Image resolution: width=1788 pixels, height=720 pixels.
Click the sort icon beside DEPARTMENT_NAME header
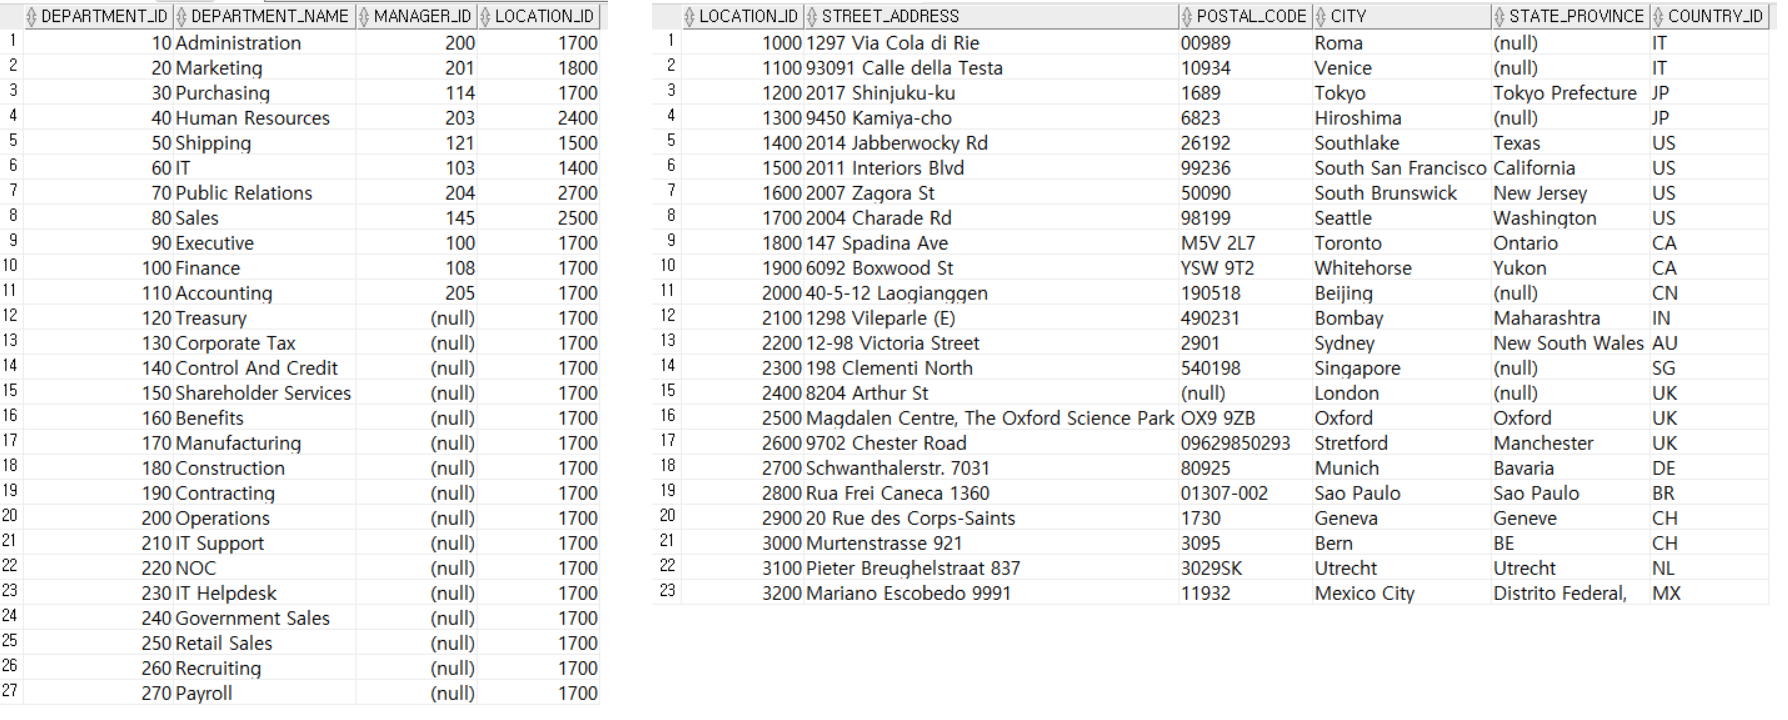[182, 16]
